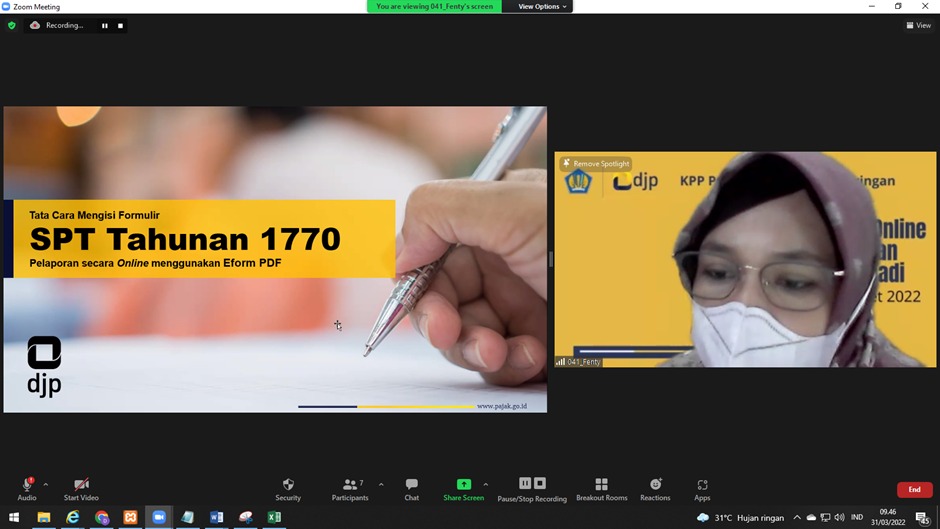Click the red End meeting button
The width and height of the screenshot is (940, 529).
(914, 489)
